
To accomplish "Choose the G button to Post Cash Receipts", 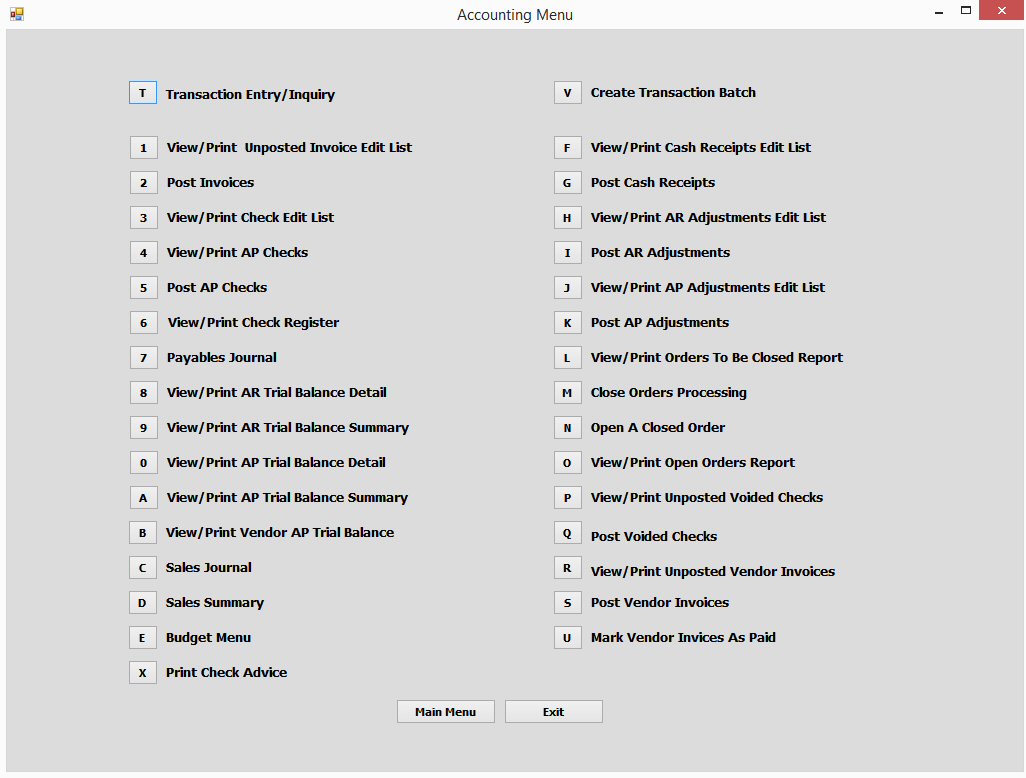I will (567, 183).
